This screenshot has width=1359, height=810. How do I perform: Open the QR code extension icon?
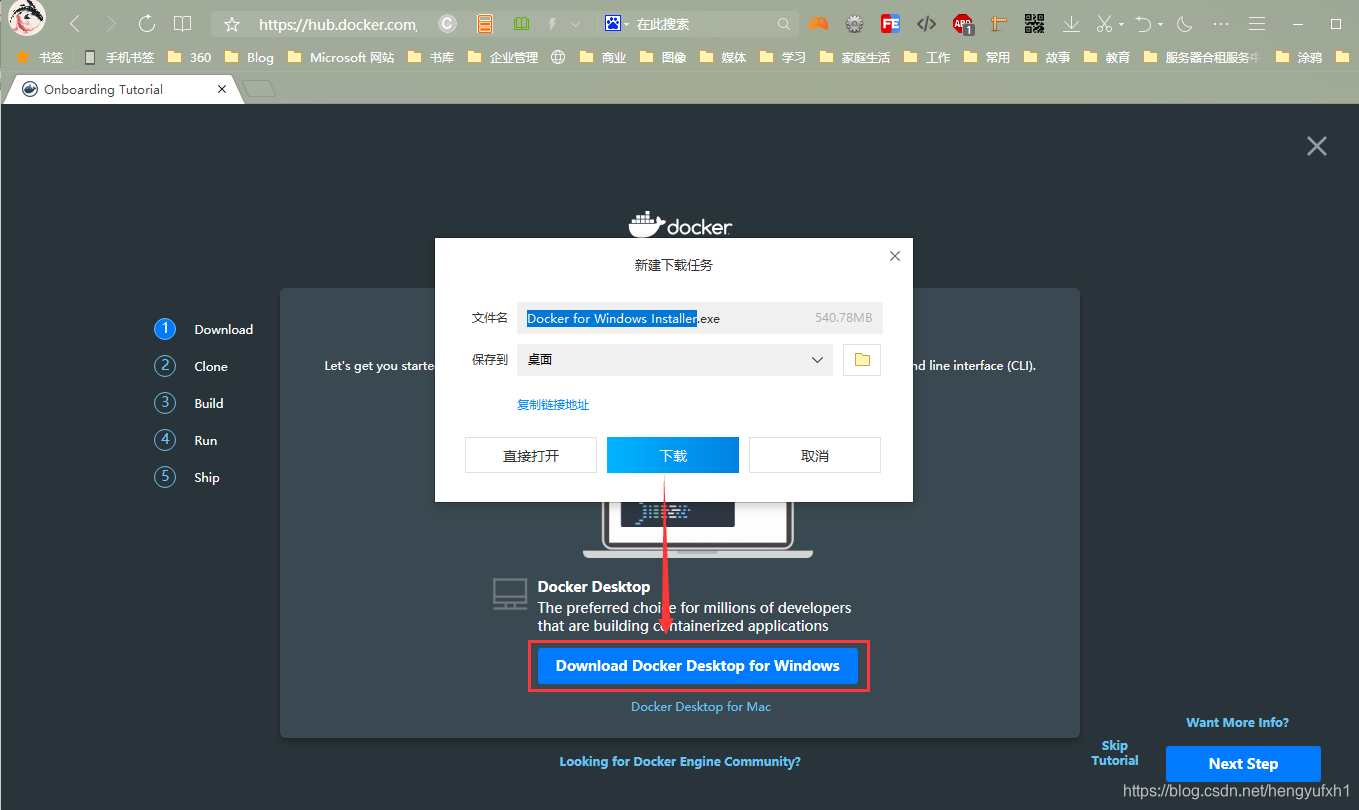pos(1034,24)
